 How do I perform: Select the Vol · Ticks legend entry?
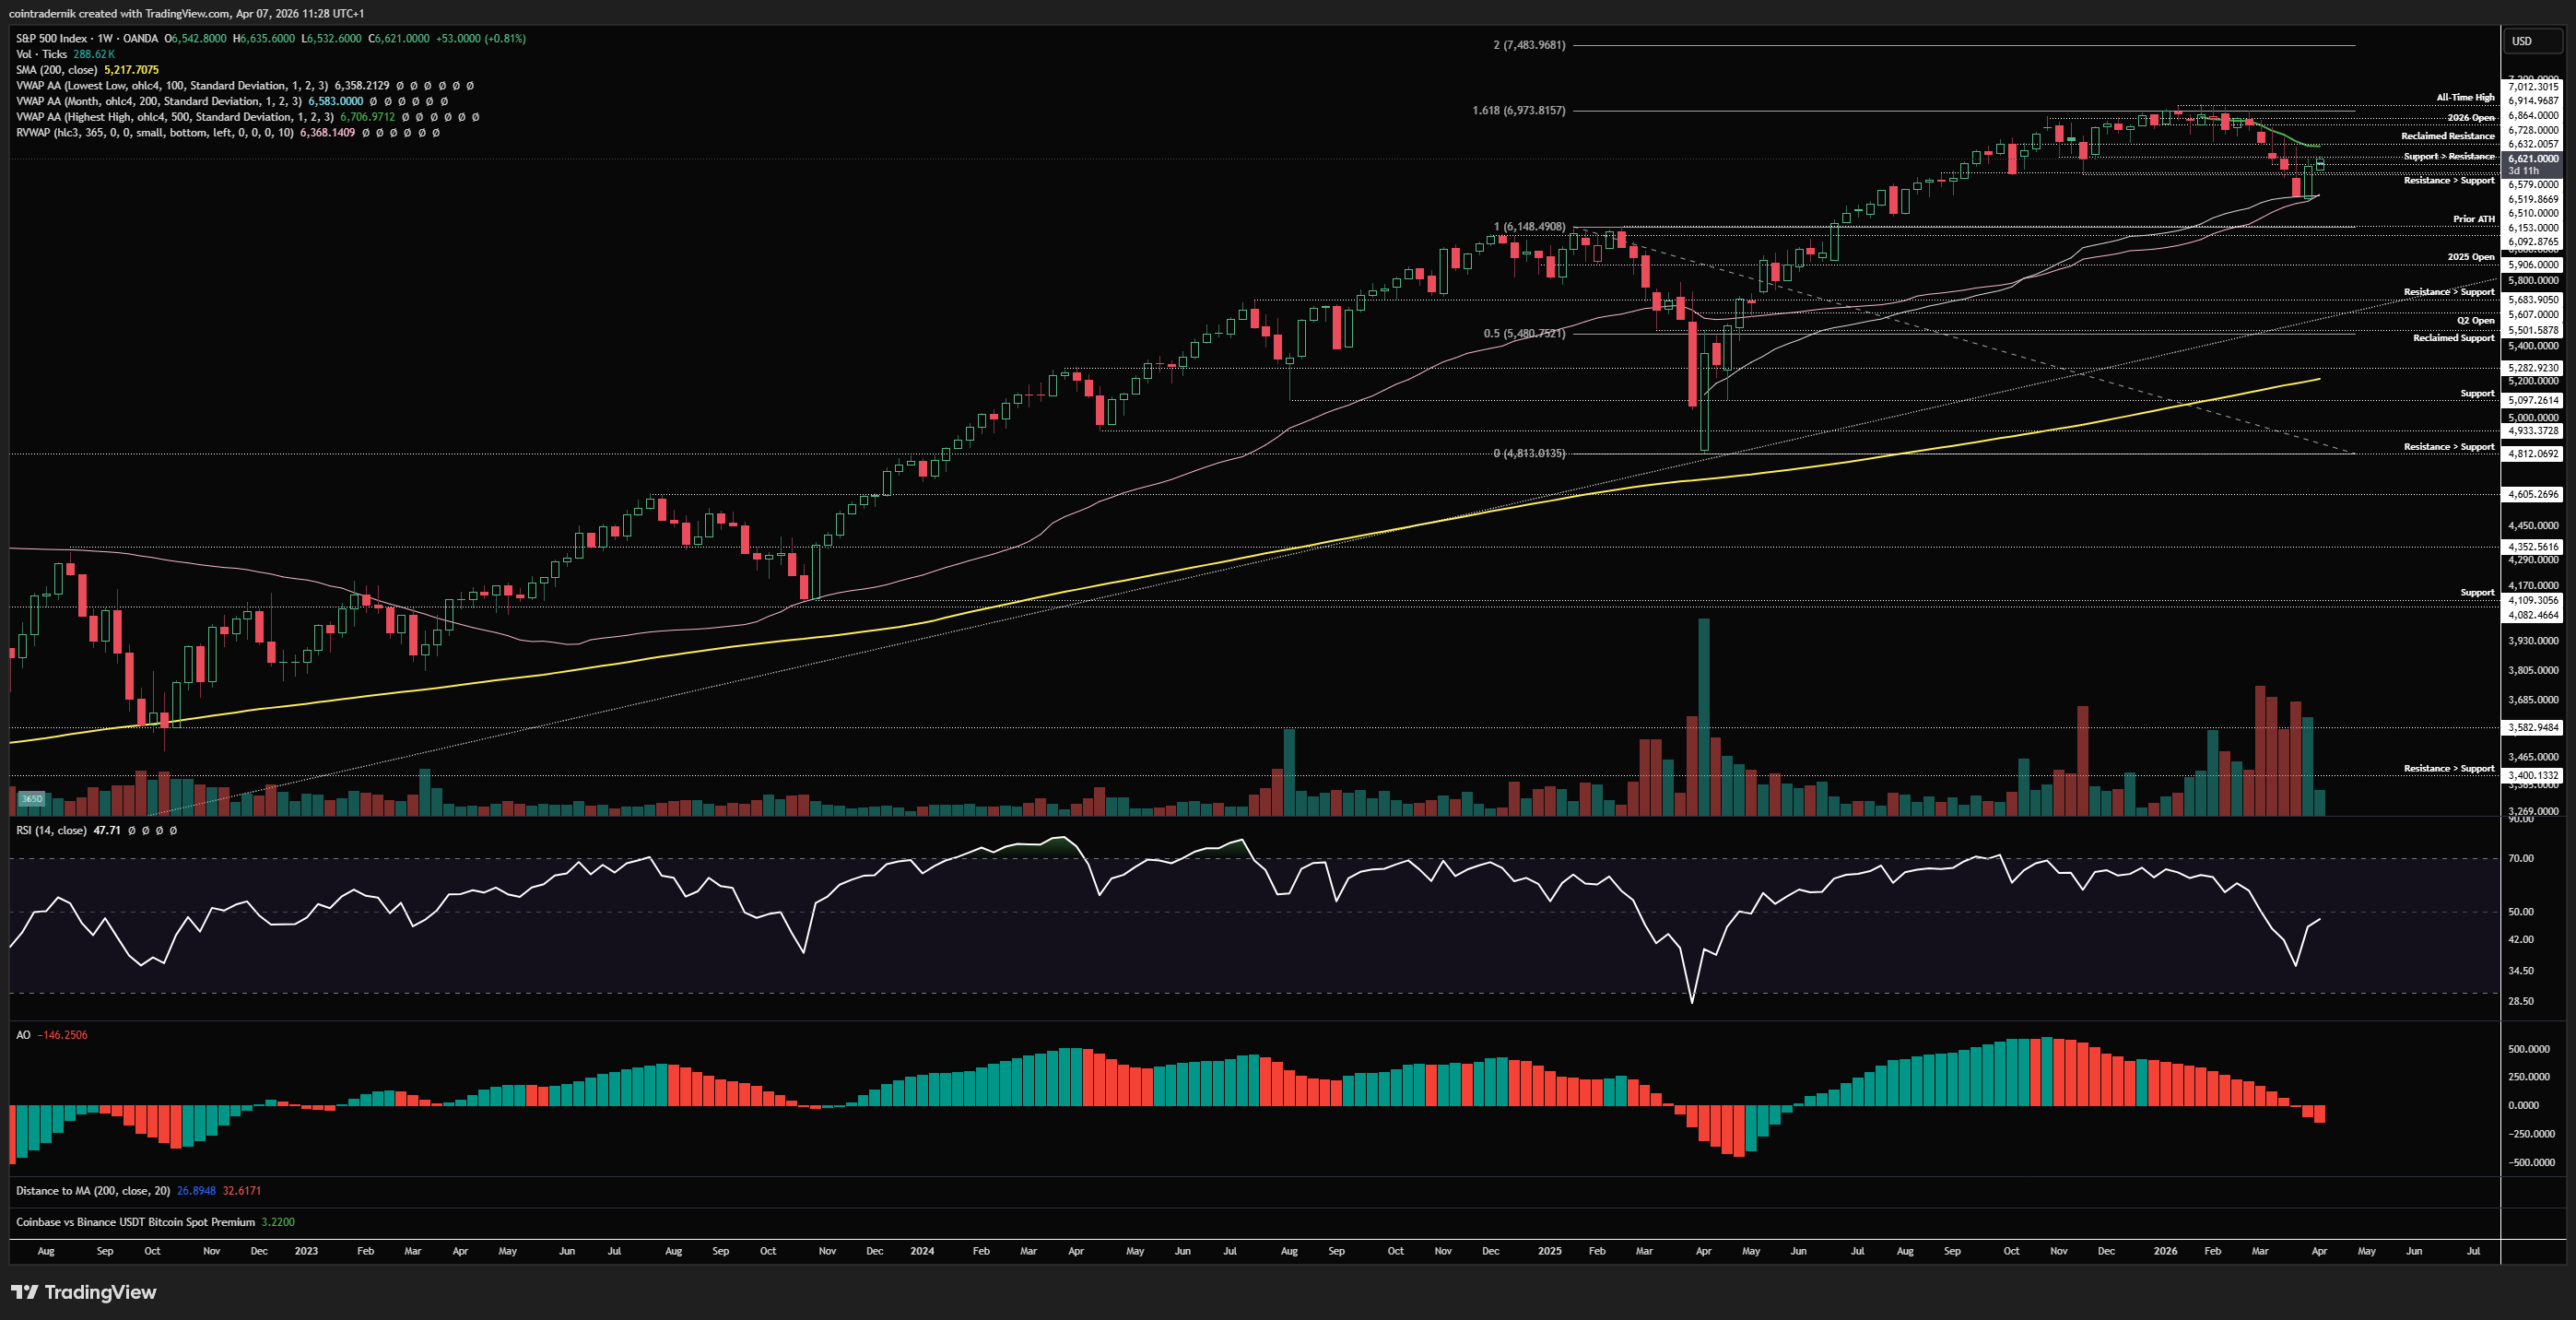(x=41, y=54)
